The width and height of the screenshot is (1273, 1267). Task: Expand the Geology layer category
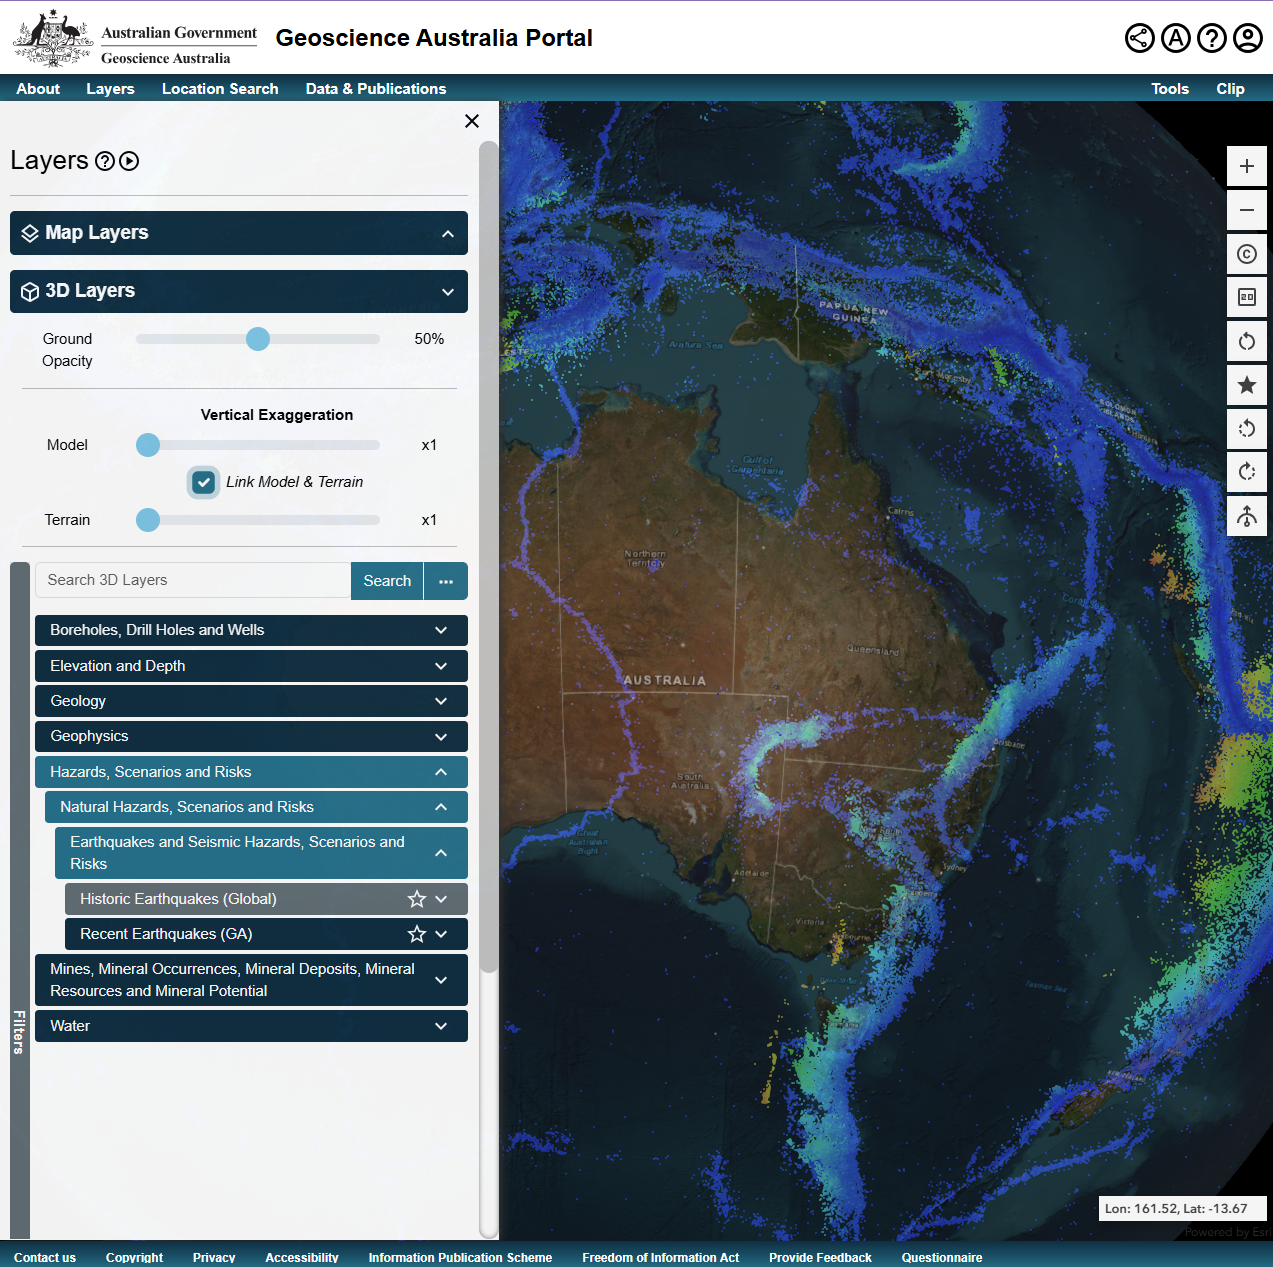click(x=251, y=701)
